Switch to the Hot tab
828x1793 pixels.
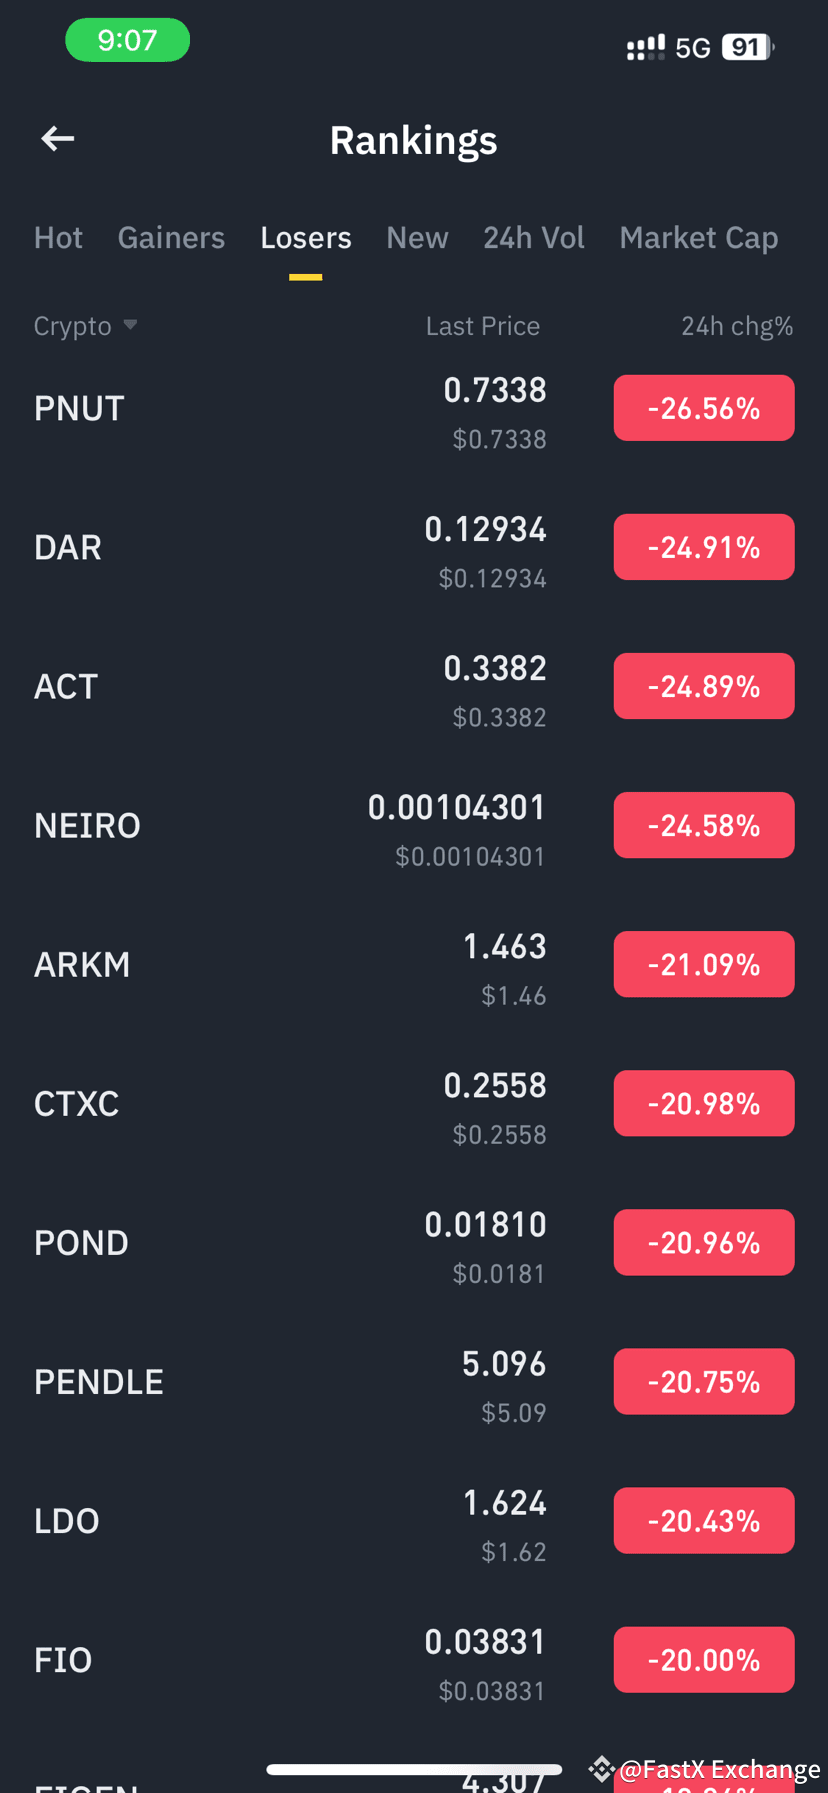click(58, 238)
